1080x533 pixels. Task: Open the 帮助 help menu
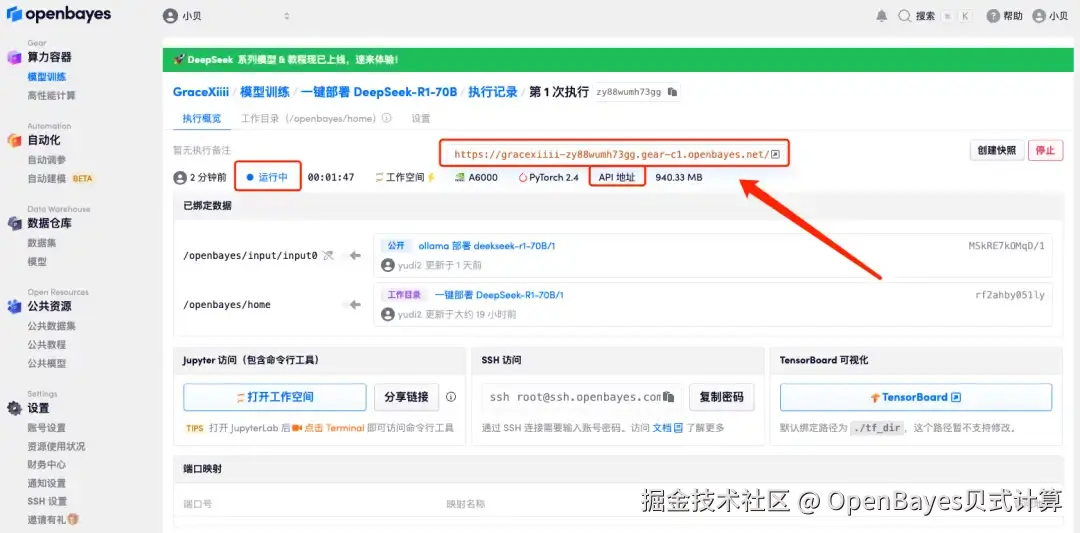pyautogui.click(x=1004, y=16)
